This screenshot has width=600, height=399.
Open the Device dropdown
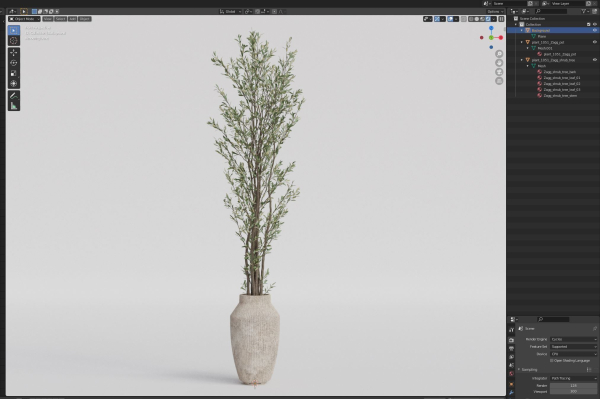click(x=573, y=354)
